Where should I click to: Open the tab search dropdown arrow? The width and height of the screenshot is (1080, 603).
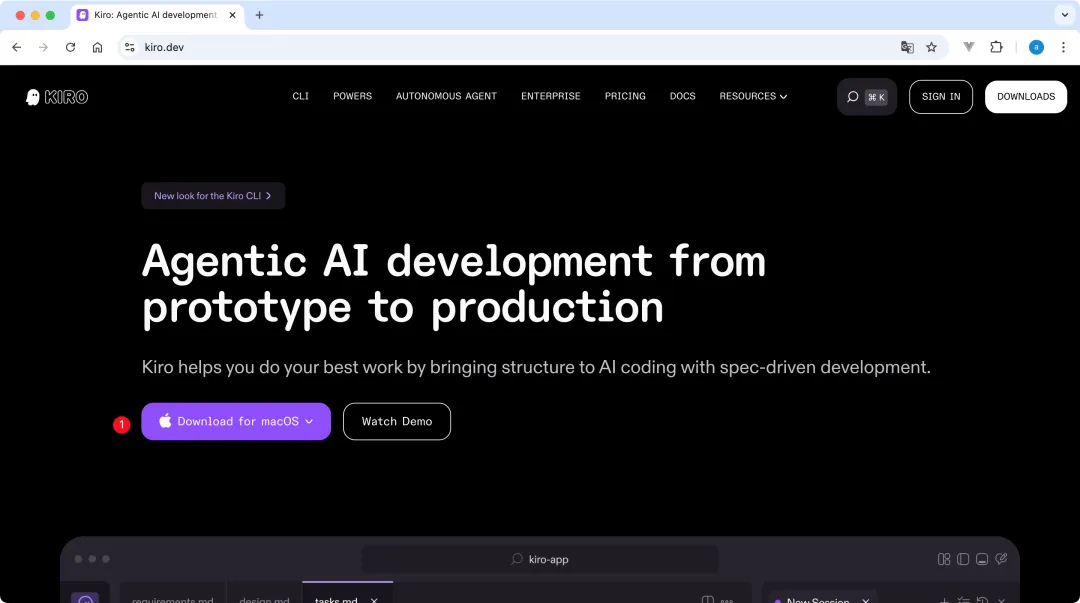(1064, 14)
